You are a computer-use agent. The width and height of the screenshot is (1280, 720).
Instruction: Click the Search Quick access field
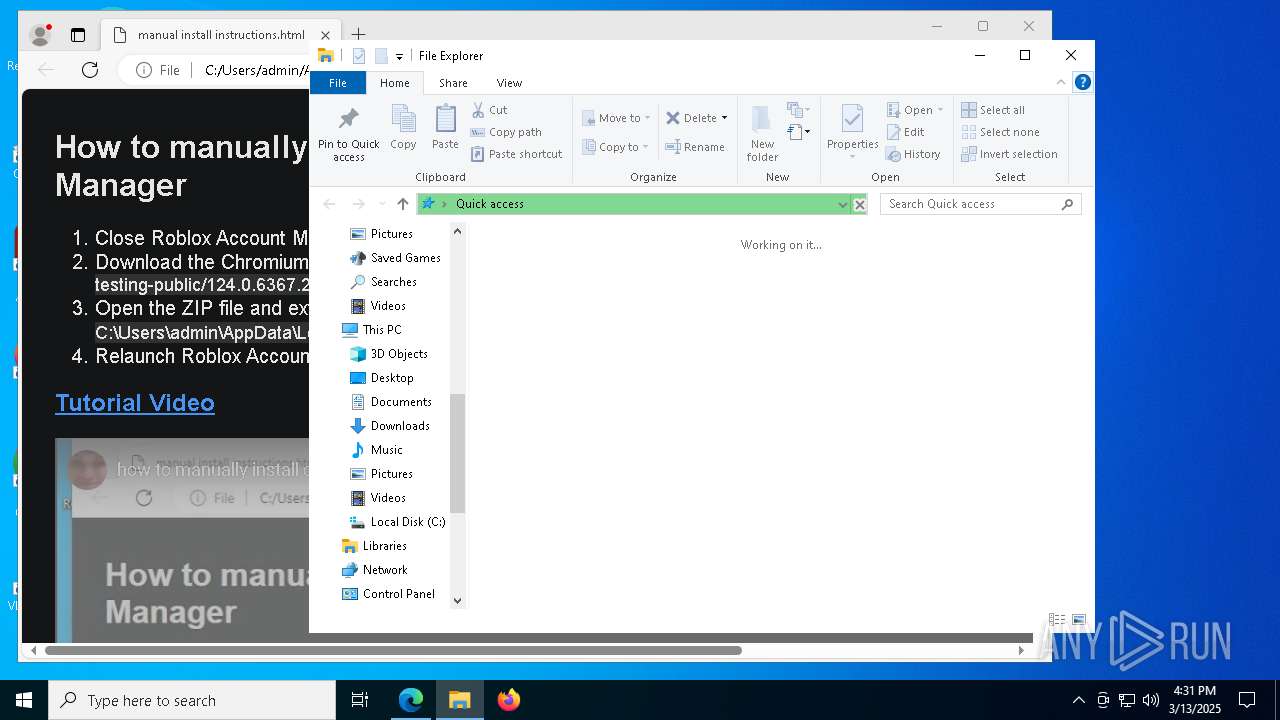[x=981, y=204]
